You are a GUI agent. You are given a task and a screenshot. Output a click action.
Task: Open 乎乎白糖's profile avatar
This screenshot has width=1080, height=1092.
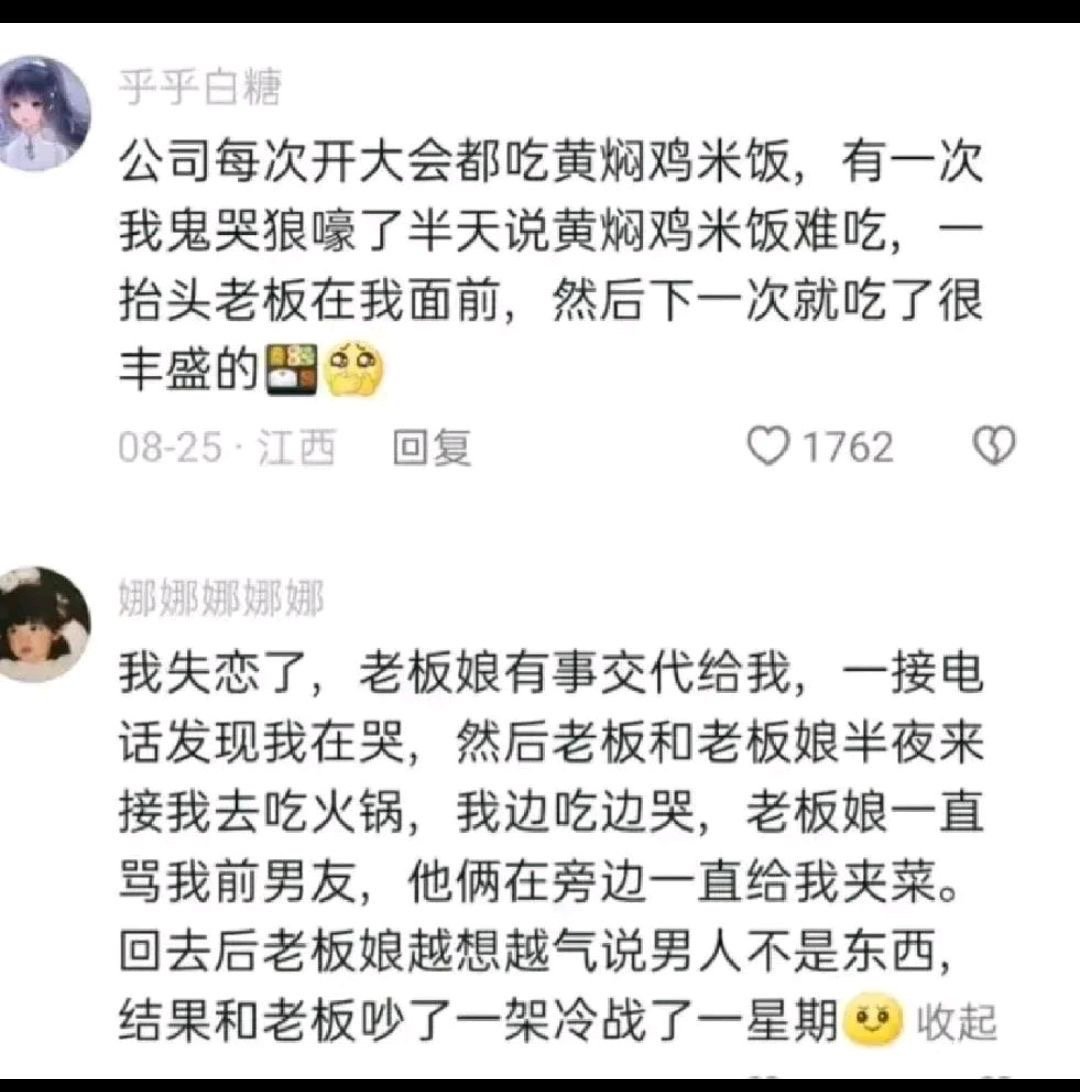pos(43,114)
